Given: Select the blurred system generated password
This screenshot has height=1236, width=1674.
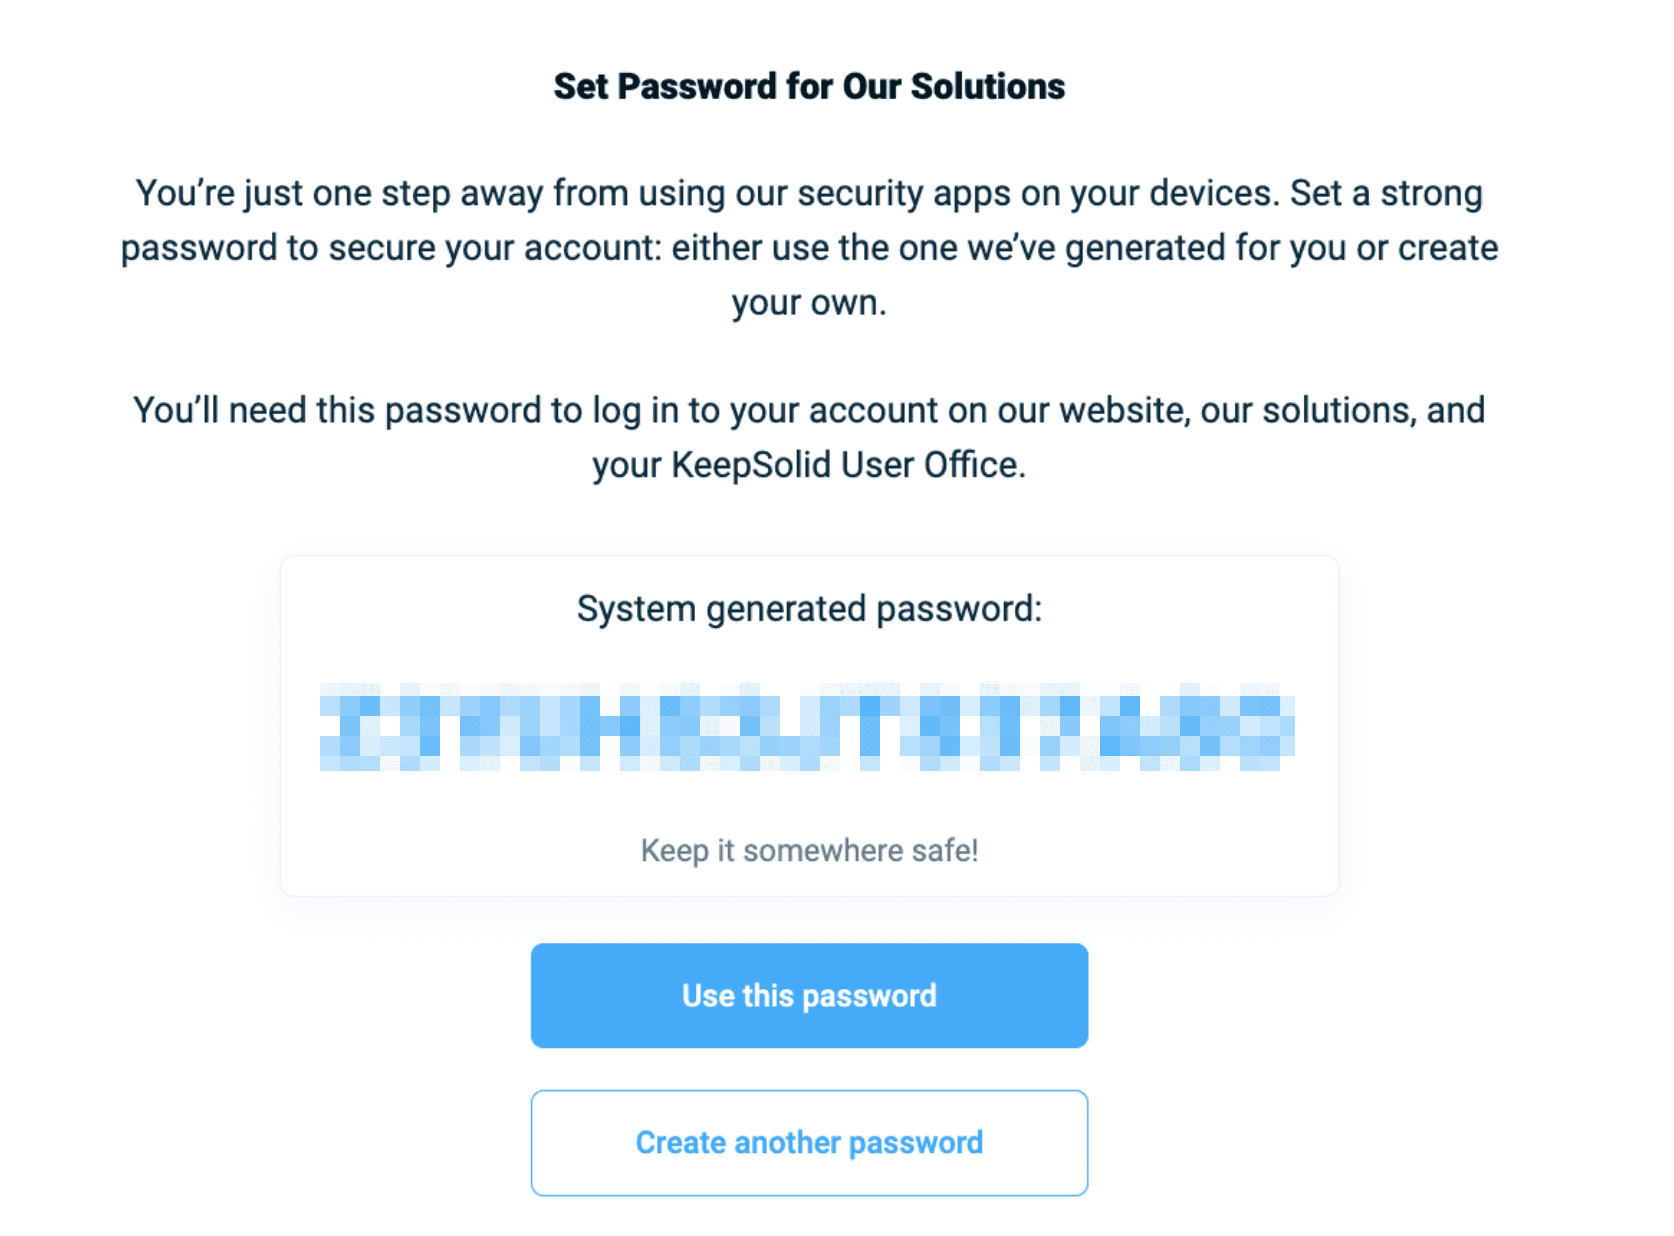Looking at the screenshot, I should pos(807,727).
